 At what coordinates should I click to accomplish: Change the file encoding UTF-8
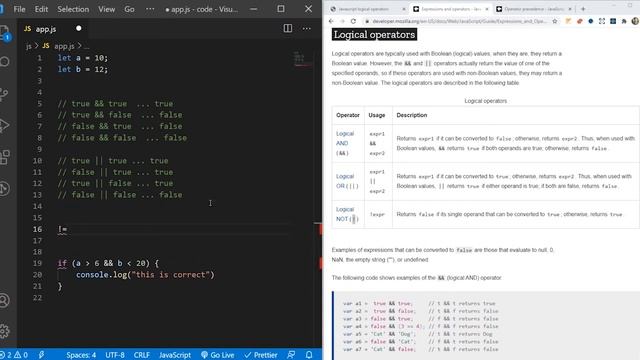(x=115, y=355)
